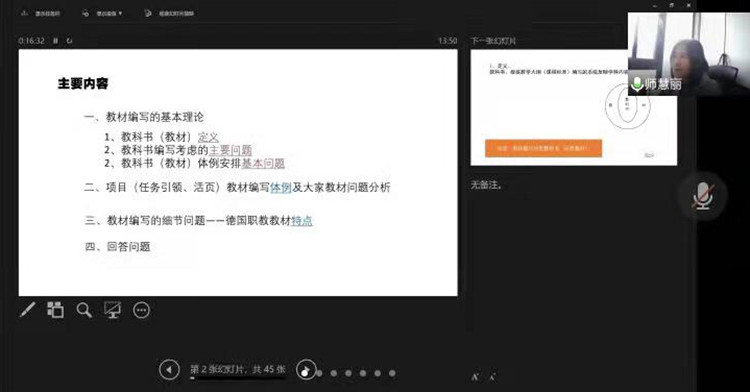Expand the display settings dropdown

pos(102,13)
